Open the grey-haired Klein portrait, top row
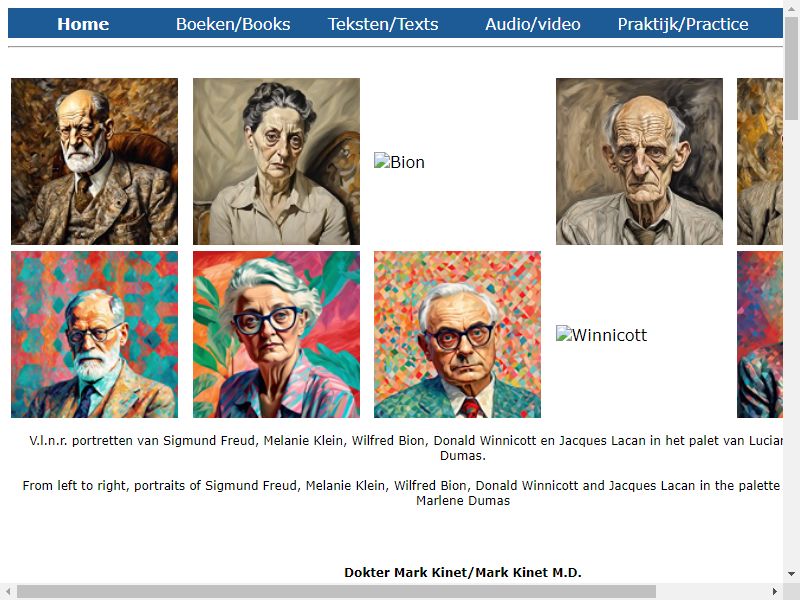Image resolution: width=800 pixels, height=600 pixels. click(276, 161)
